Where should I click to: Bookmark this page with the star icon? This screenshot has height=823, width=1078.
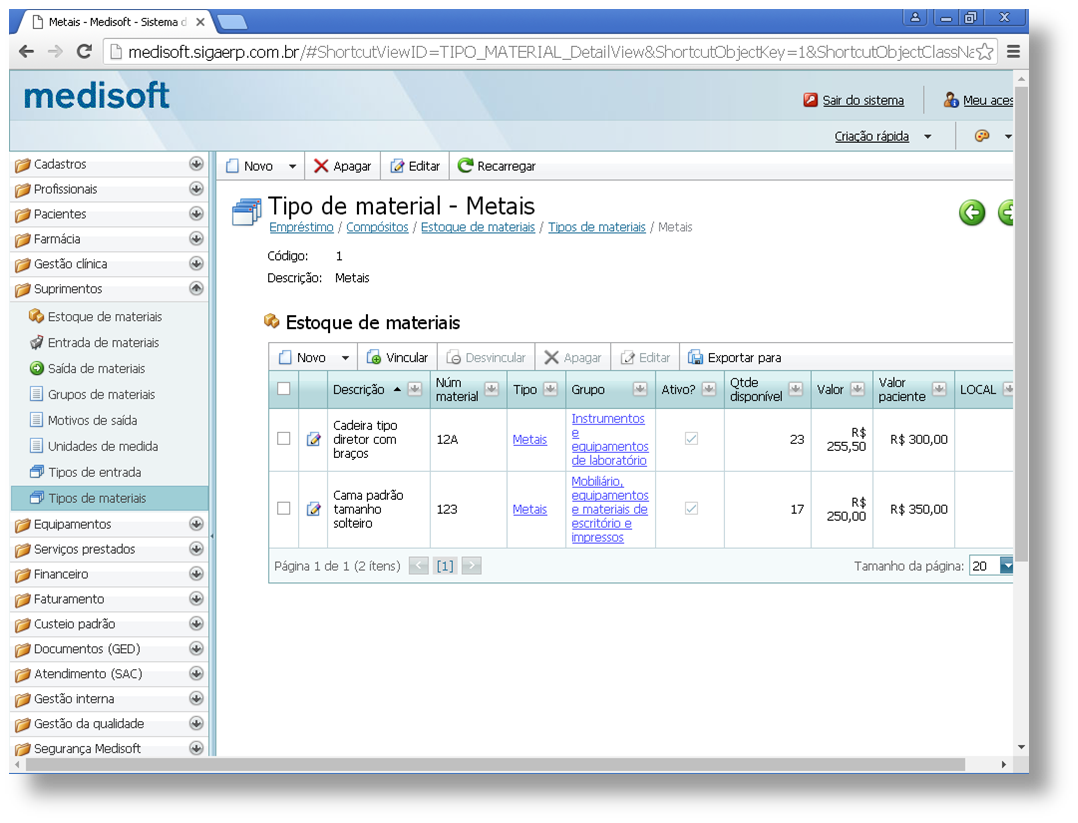(984, 52)
